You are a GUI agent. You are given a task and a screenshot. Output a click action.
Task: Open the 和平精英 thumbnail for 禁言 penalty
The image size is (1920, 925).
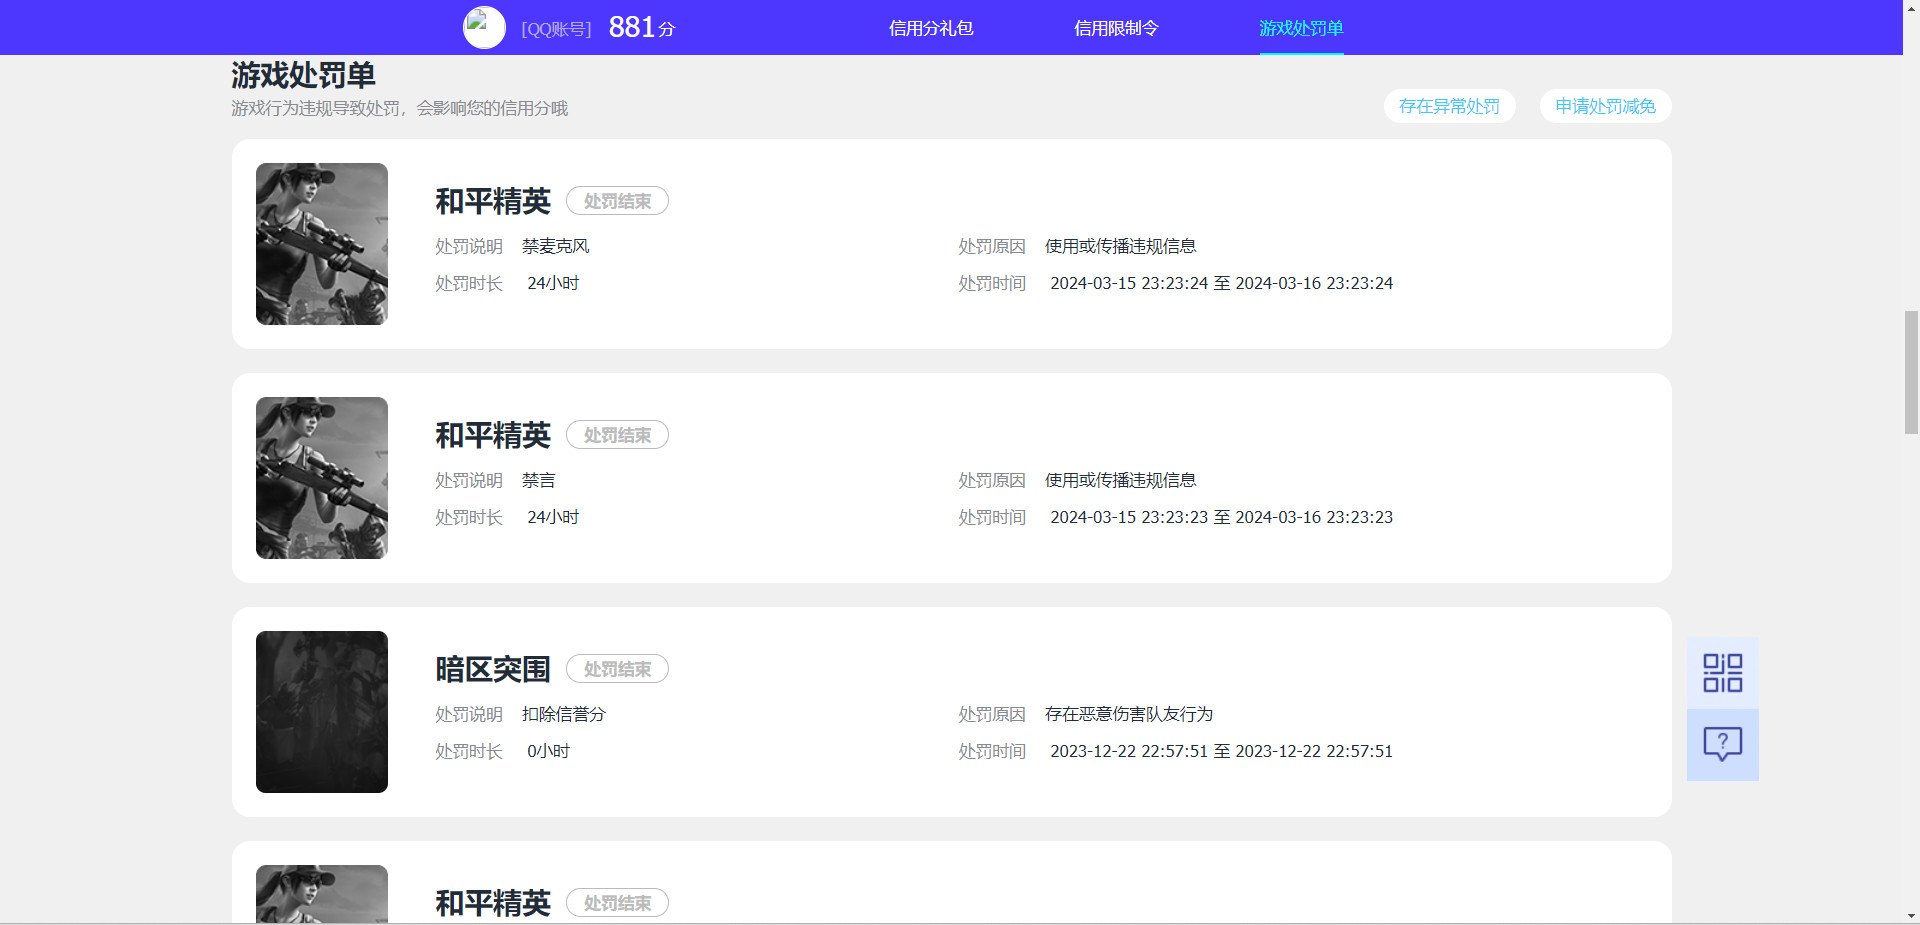(322, 478)
